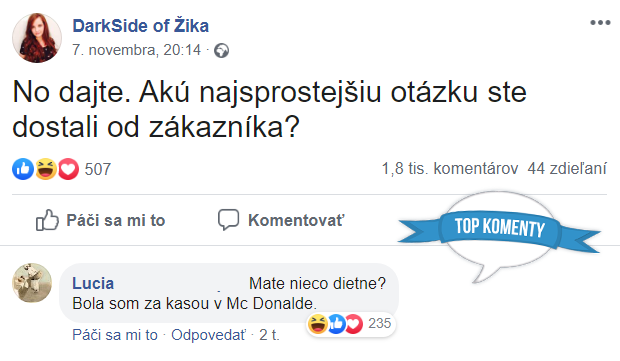This screenshot has width=620, height=361.
Task: Click the laughing emoji reaction beside 507
Action: (46, 169)
